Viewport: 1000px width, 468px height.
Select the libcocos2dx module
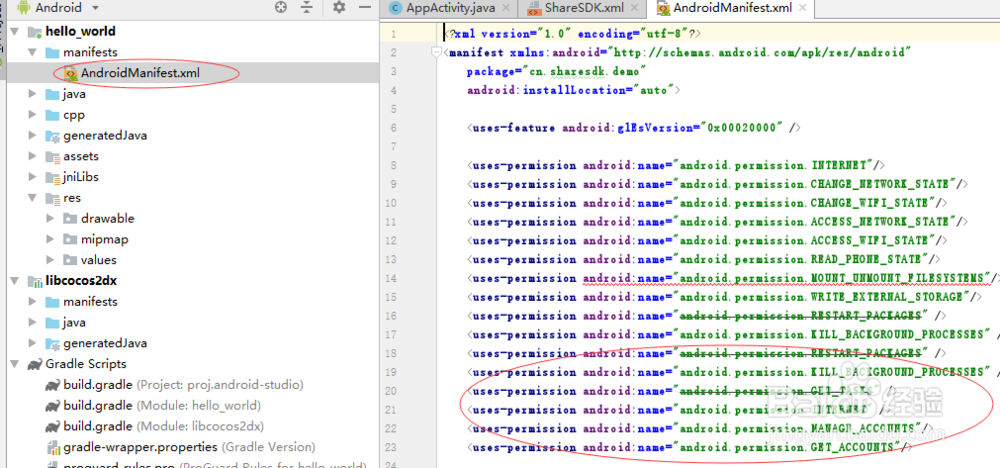pos(81,281)
